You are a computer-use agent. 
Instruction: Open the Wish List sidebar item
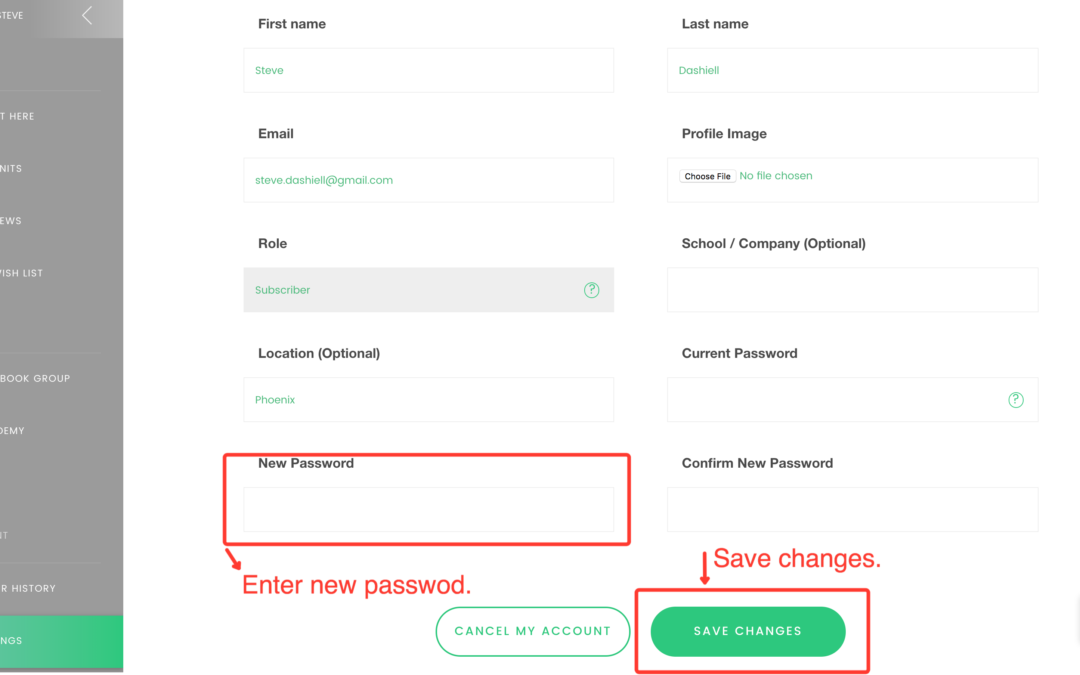(22, 273)
